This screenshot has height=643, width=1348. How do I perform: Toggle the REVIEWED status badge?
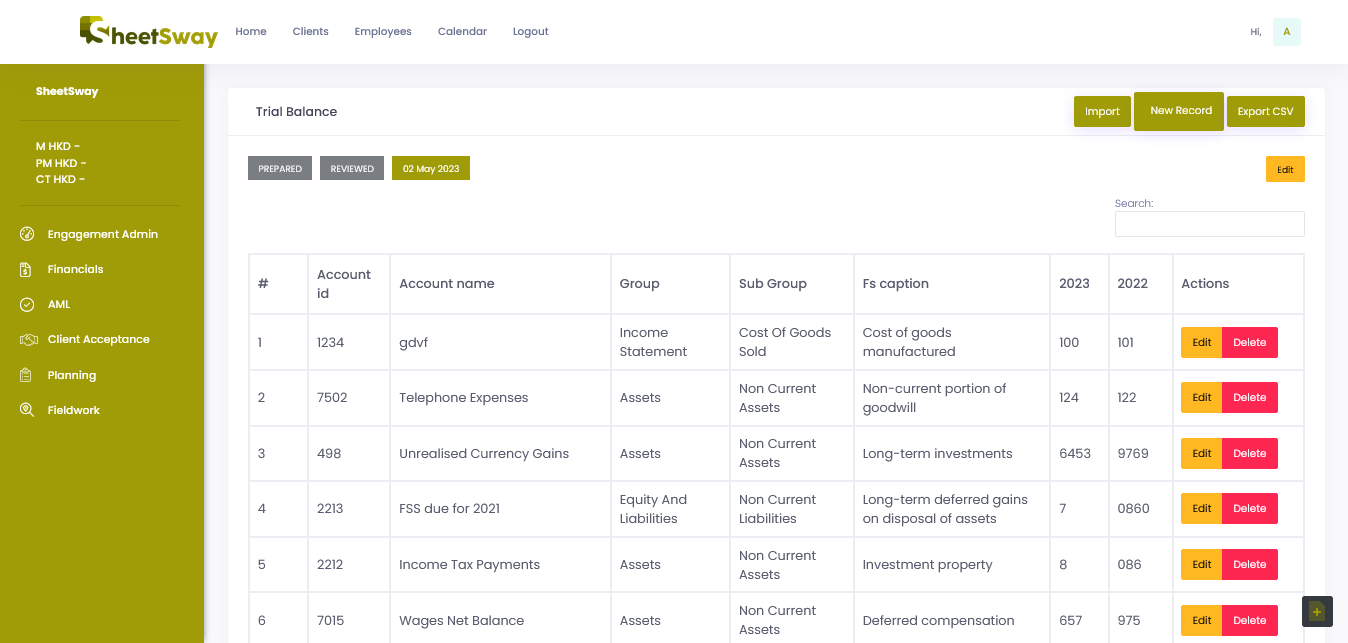tap(352, 169)
